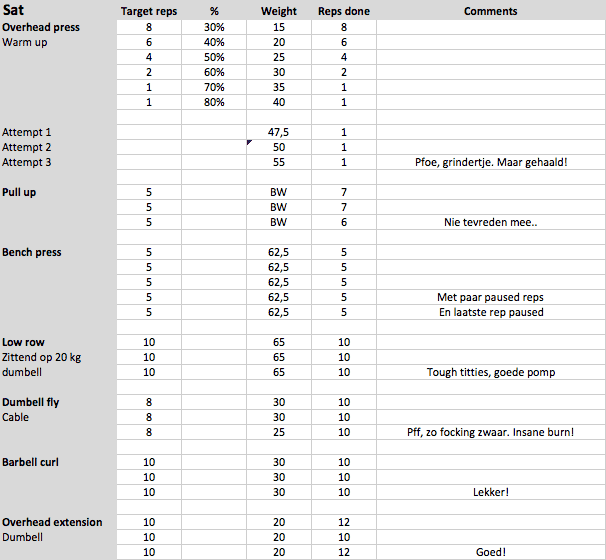Click the 'Overhead press' exercise cell
The image size is (606, 560).
(41, 27)
